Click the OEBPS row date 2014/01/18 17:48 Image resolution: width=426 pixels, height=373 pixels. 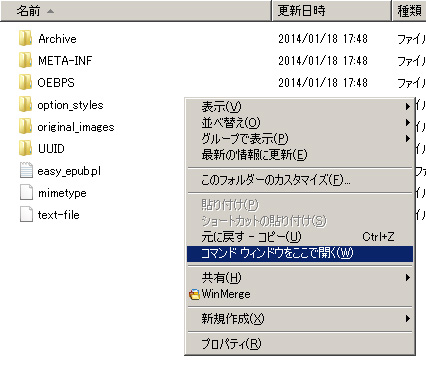click(x=323, y=83)
